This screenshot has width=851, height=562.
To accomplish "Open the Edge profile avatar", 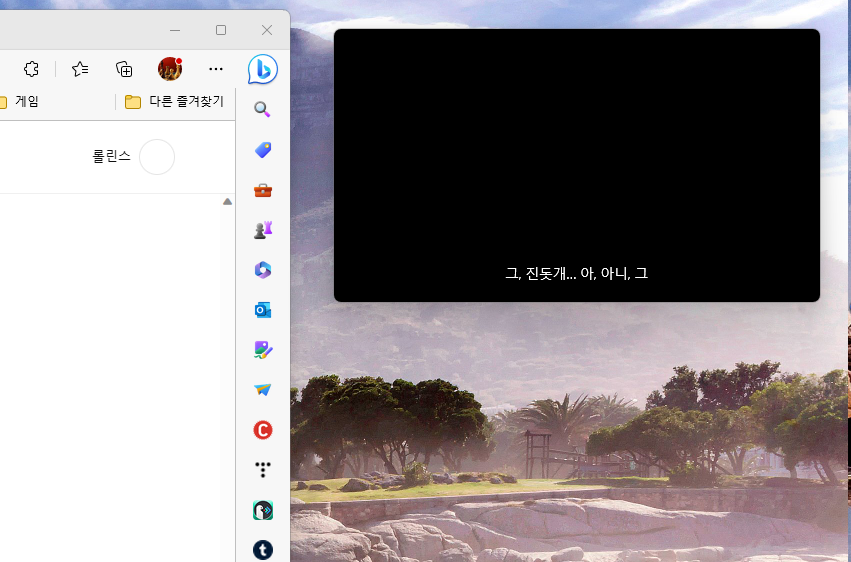I will pos(170,69).
